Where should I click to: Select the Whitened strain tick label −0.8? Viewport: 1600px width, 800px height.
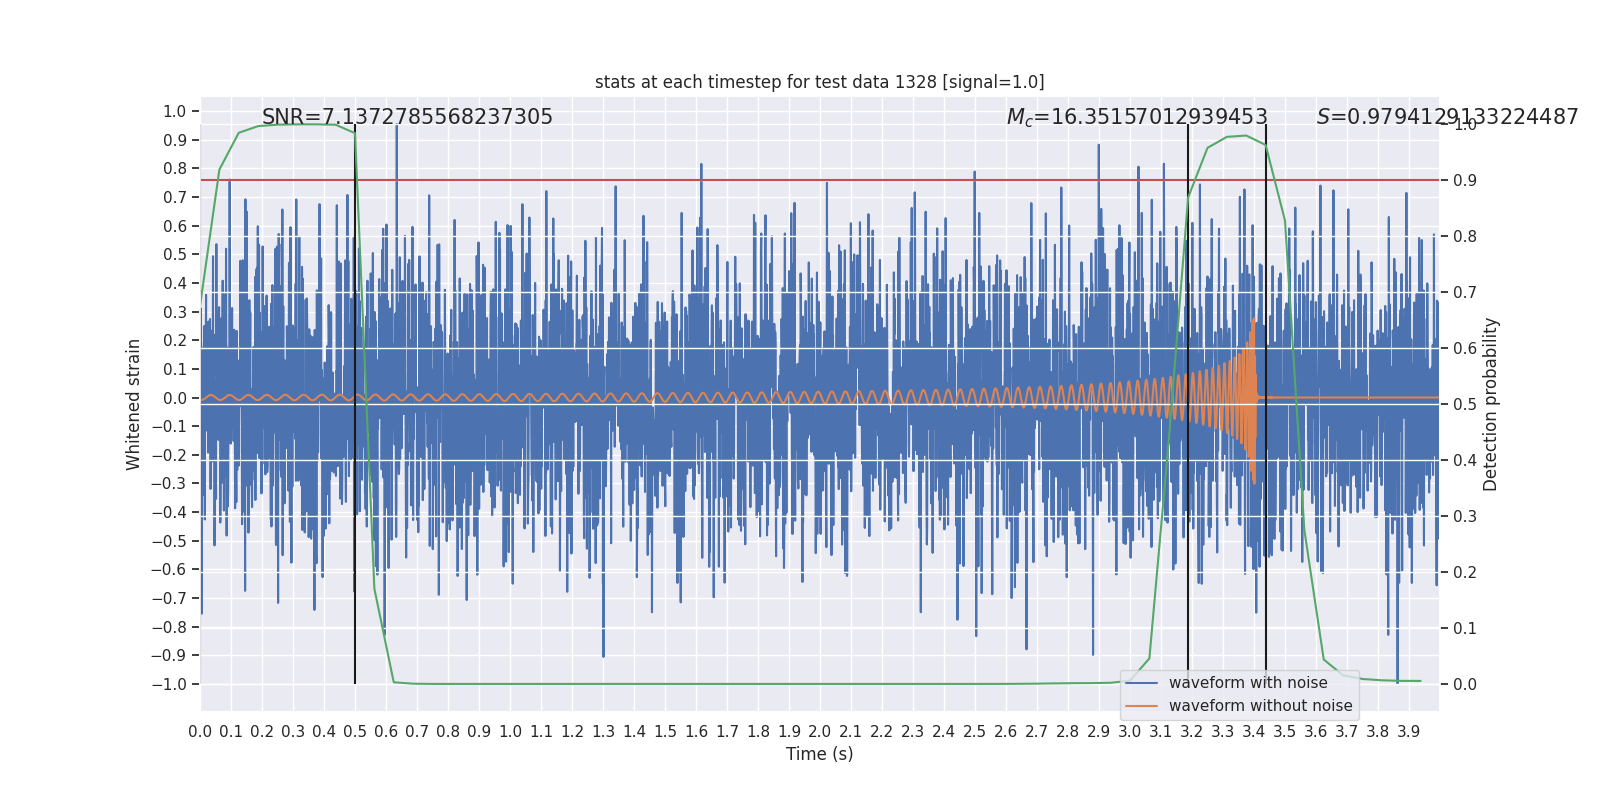click(169, 627)
